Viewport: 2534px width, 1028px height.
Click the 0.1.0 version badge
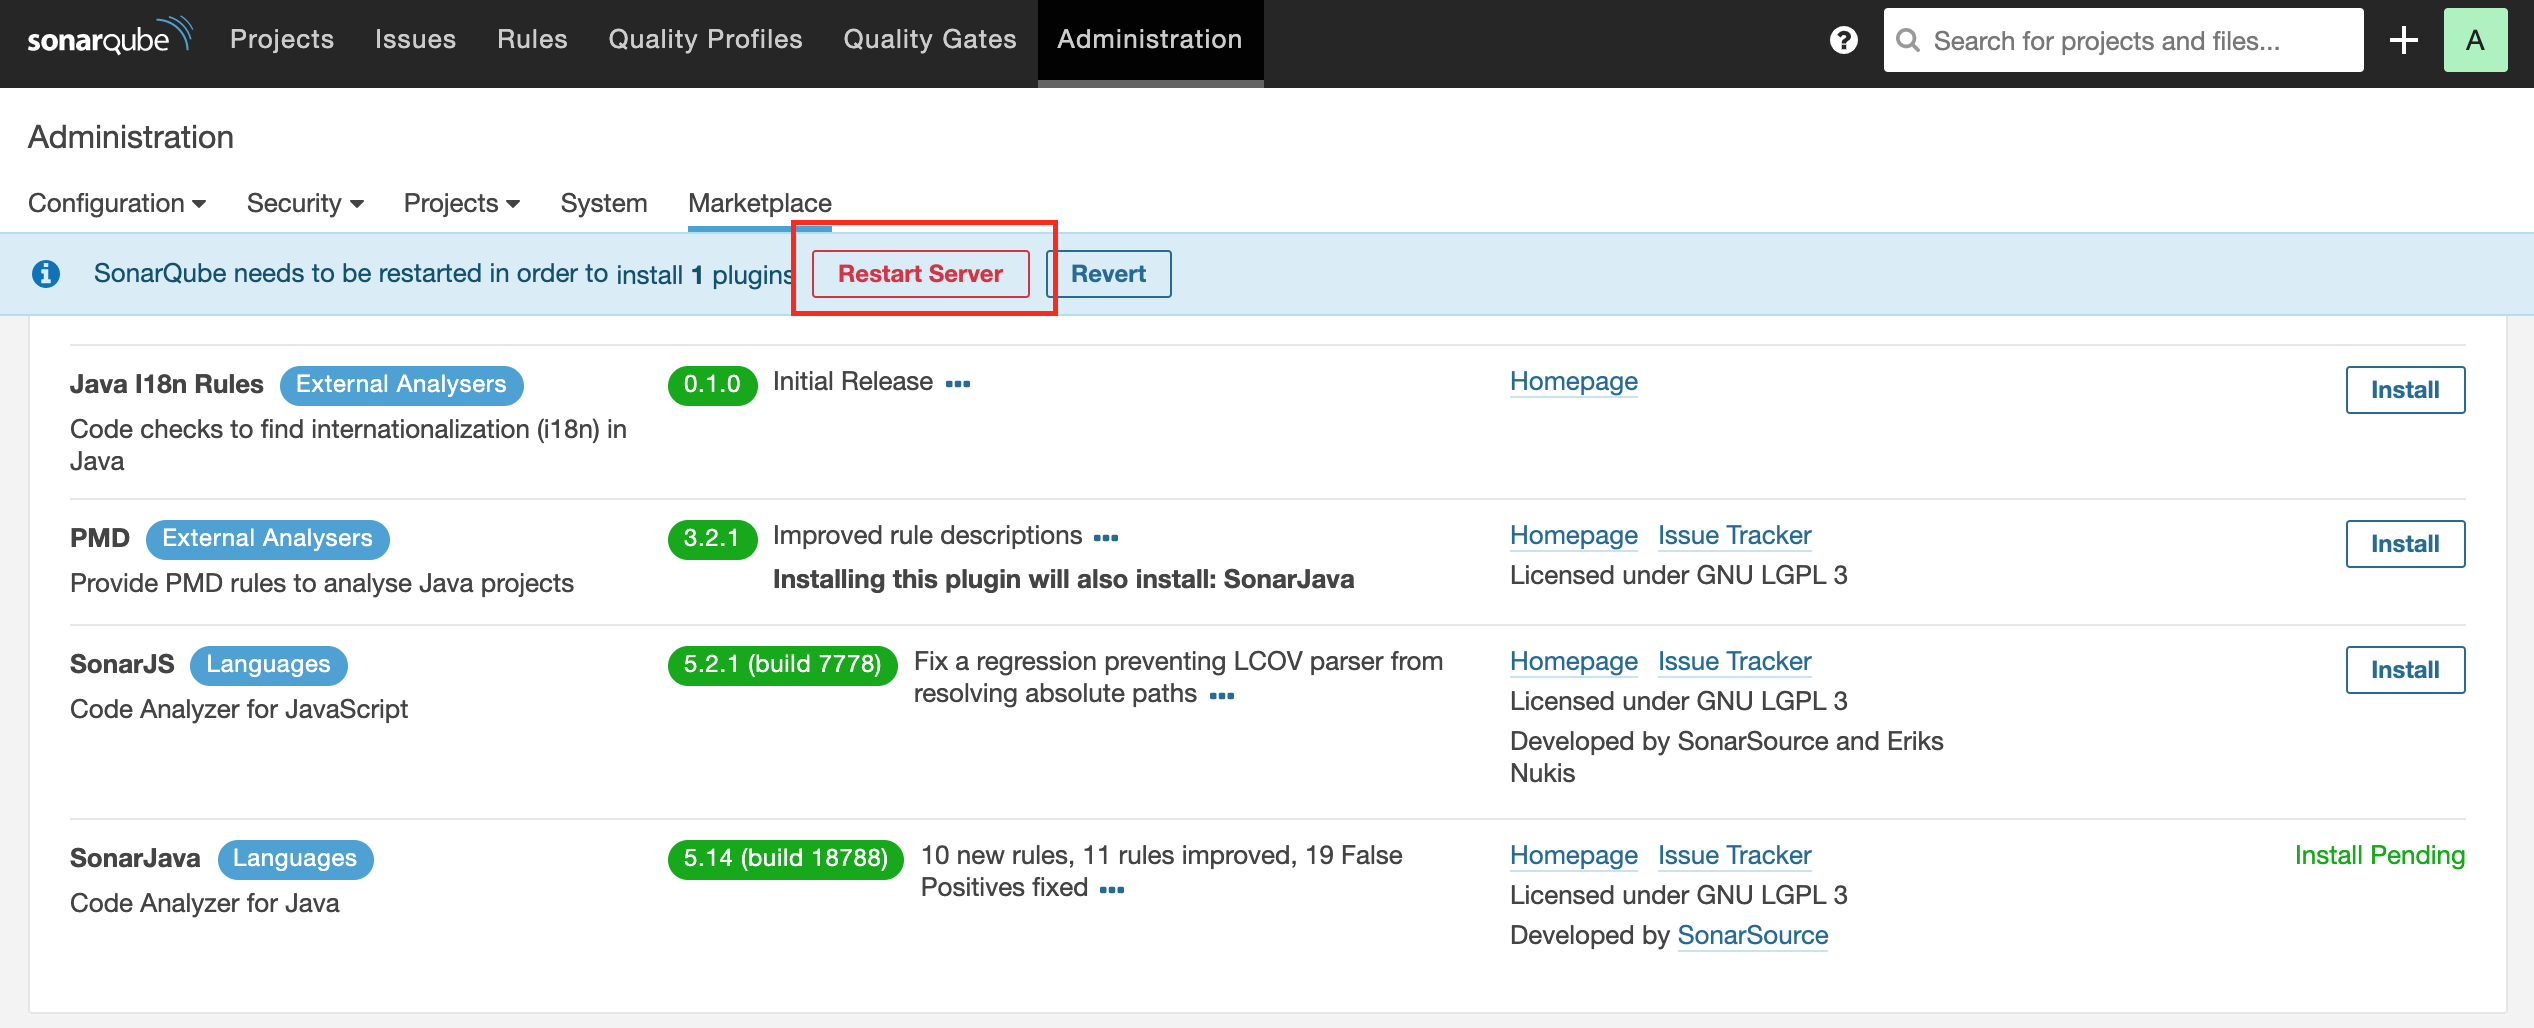pos(712,385)
